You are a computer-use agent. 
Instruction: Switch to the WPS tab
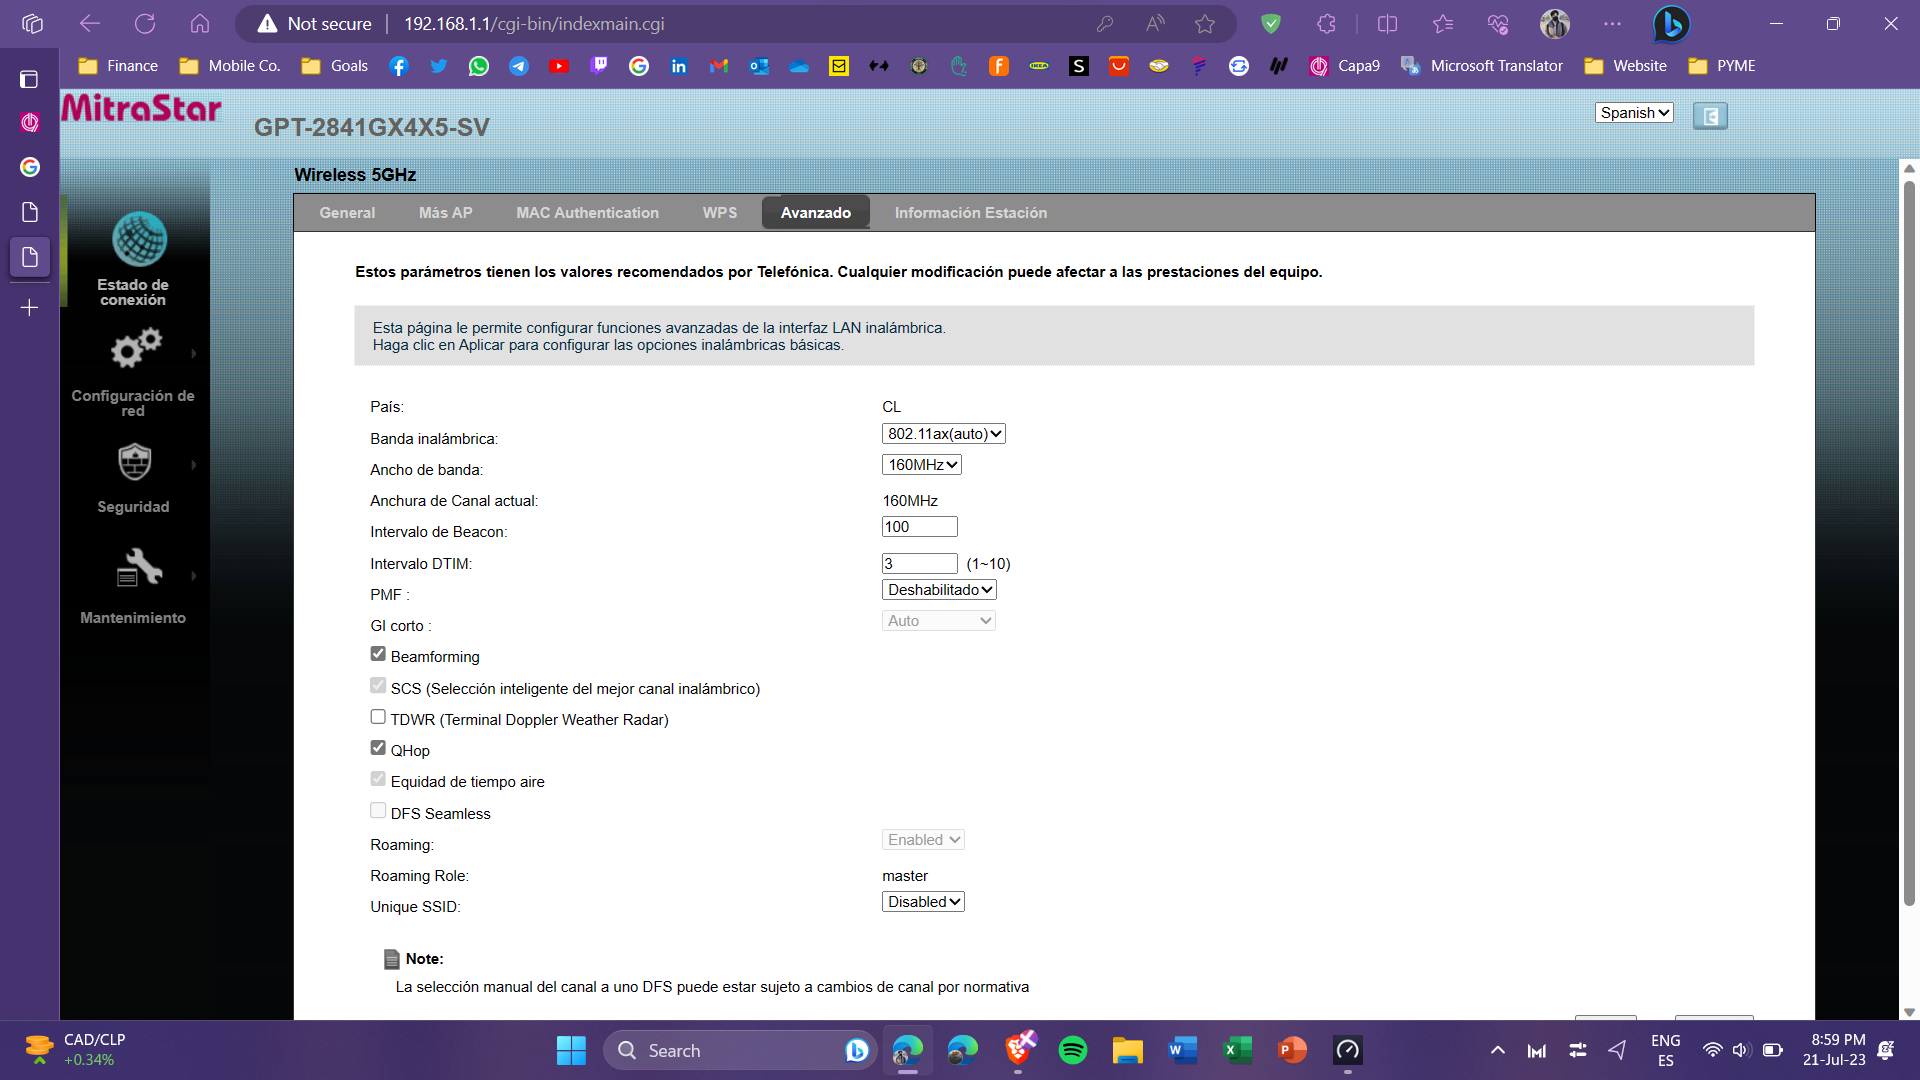pos(720,213)
